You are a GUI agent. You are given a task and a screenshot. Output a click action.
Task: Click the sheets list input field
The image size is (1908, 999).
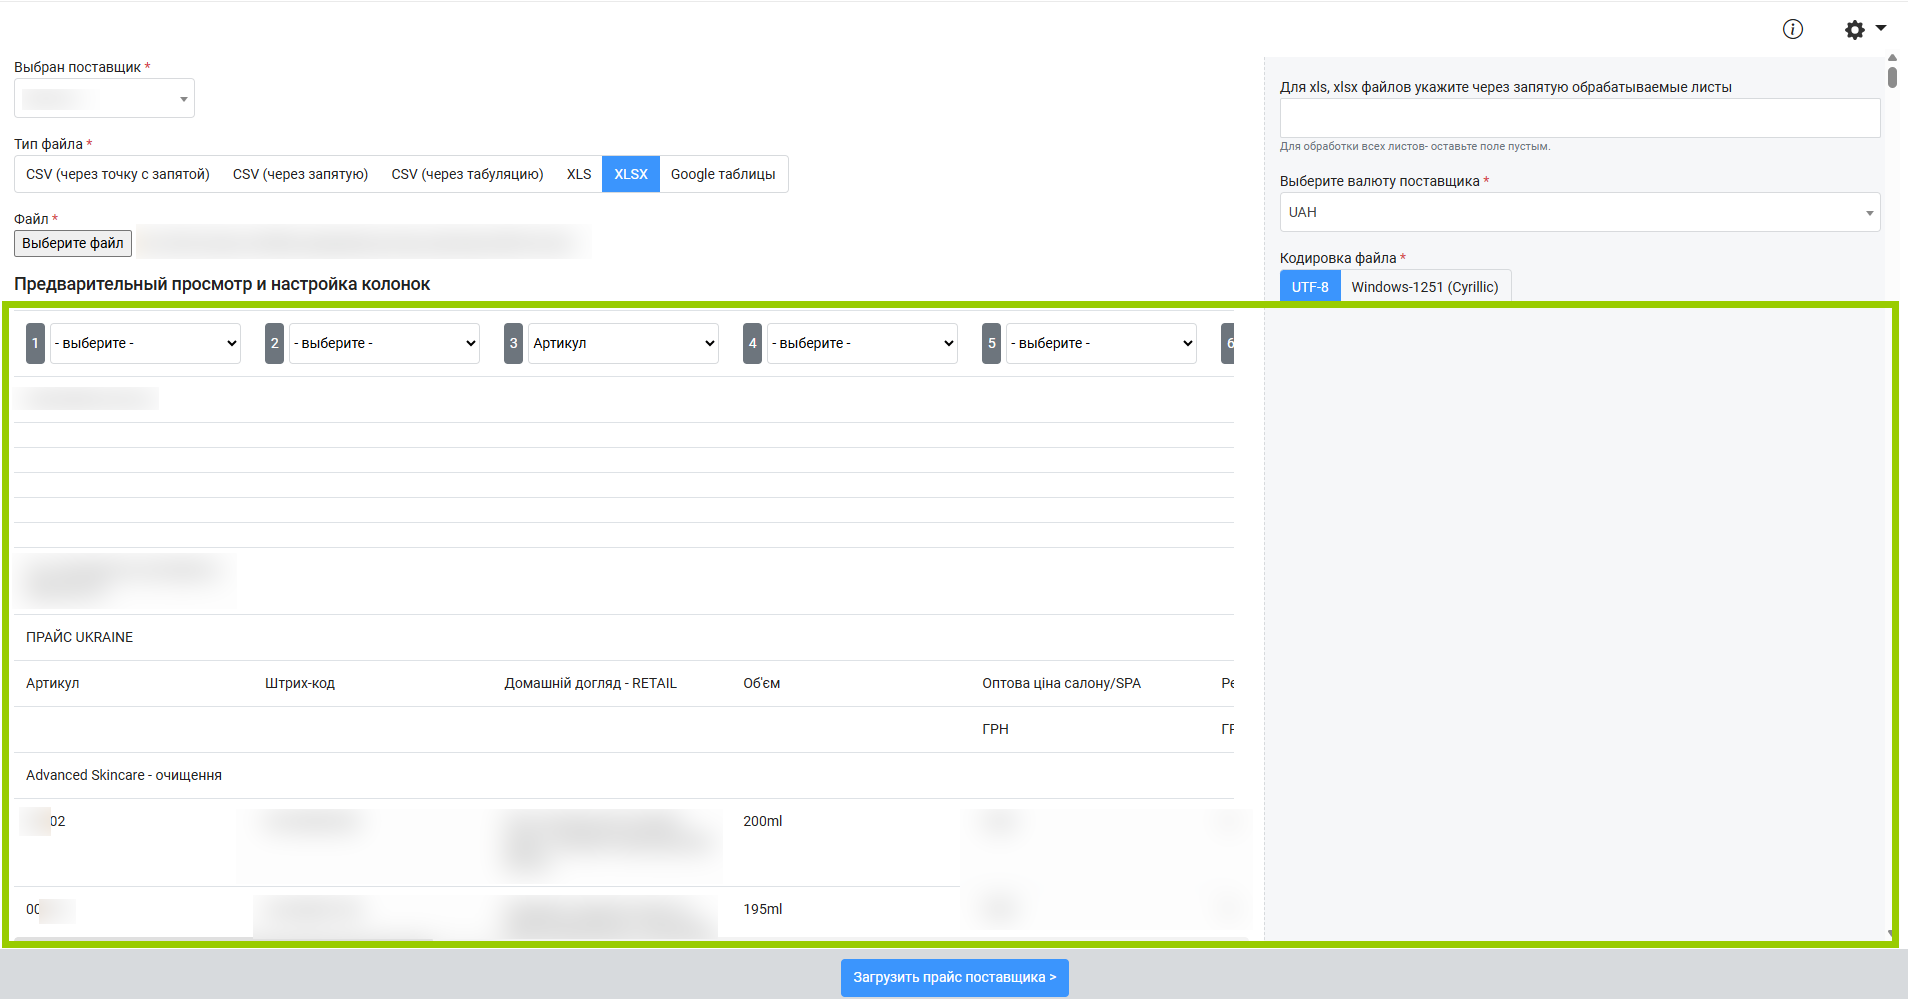click(x=1579, y=118)
